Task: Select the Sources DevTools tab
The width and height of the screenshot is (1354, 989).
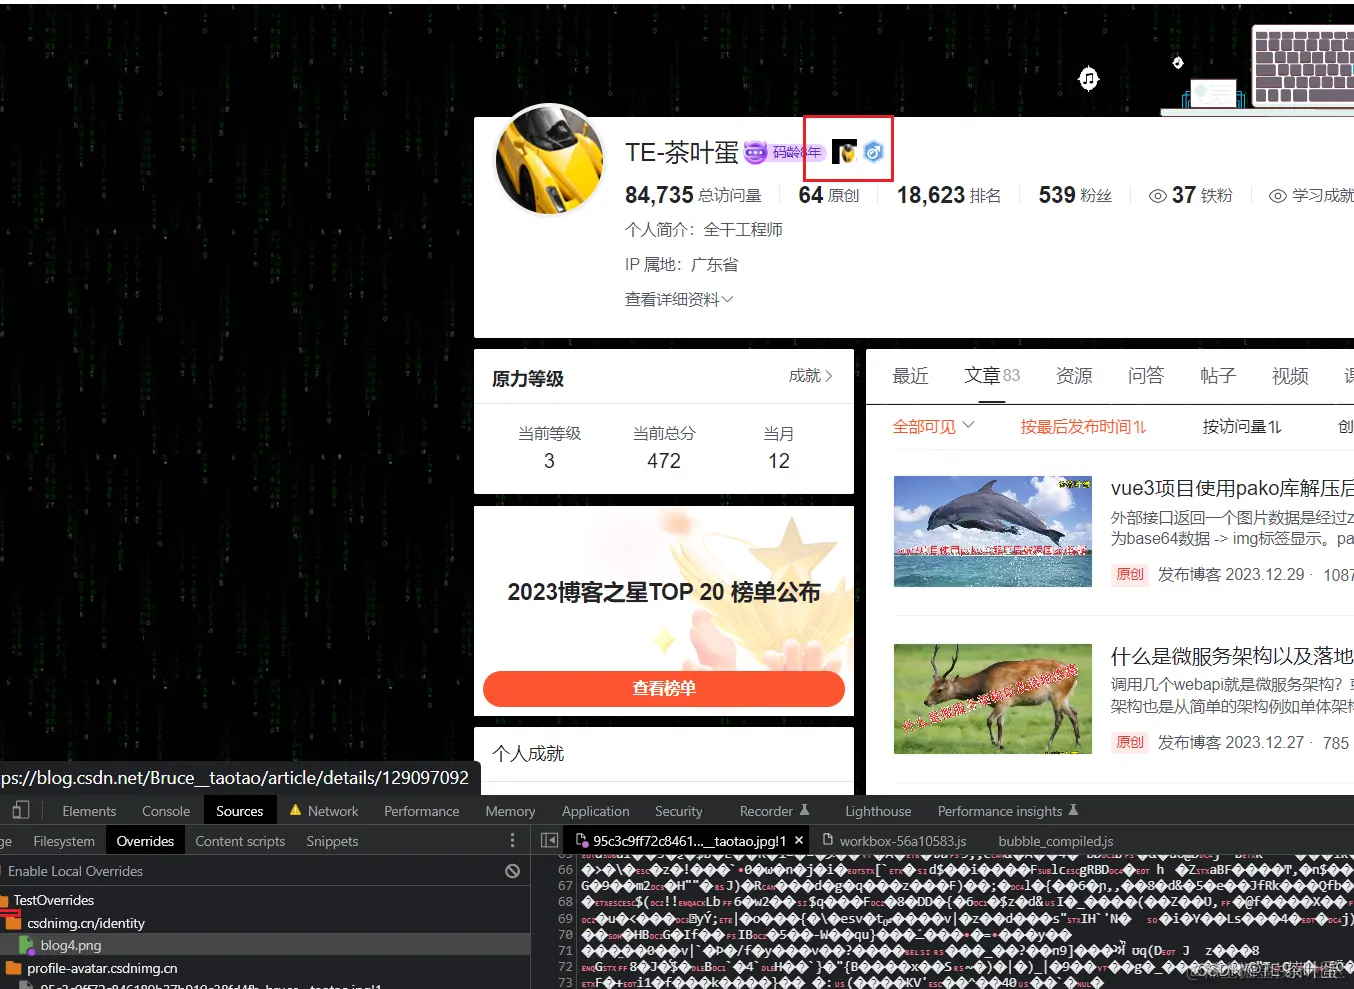Action: (x=240, y=811)
